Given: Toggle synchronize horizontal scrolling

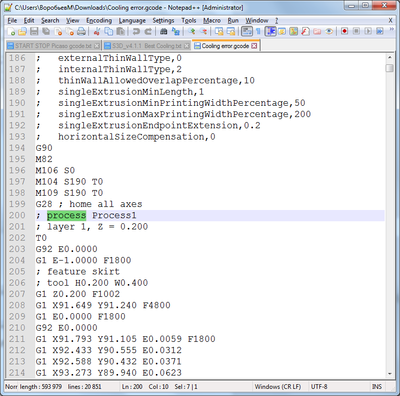Looking at the screenshot, I should coord(231,32).
